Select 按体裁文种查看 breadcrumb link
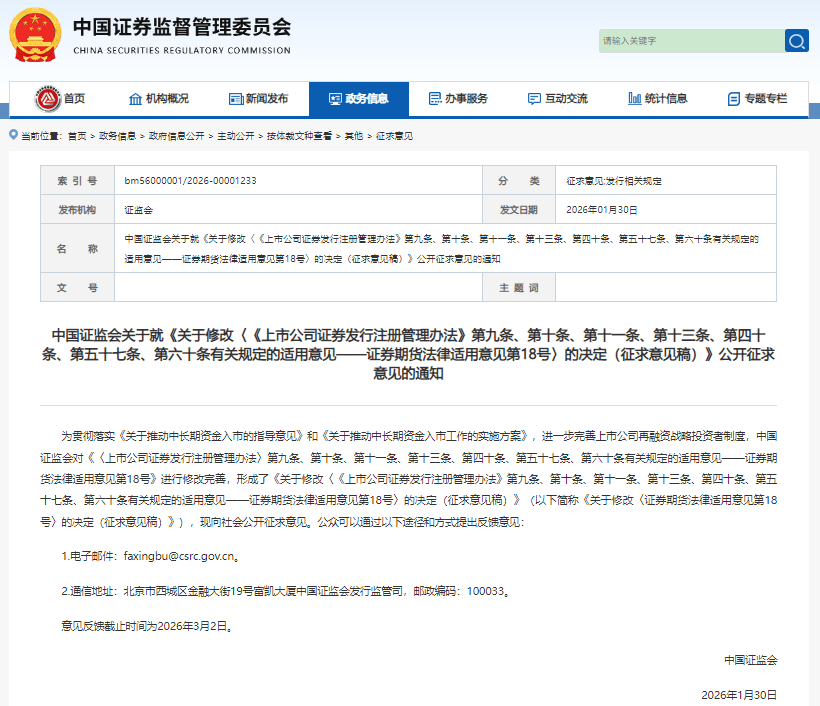Viewport: 820px width, 706px height. (298, 135)
